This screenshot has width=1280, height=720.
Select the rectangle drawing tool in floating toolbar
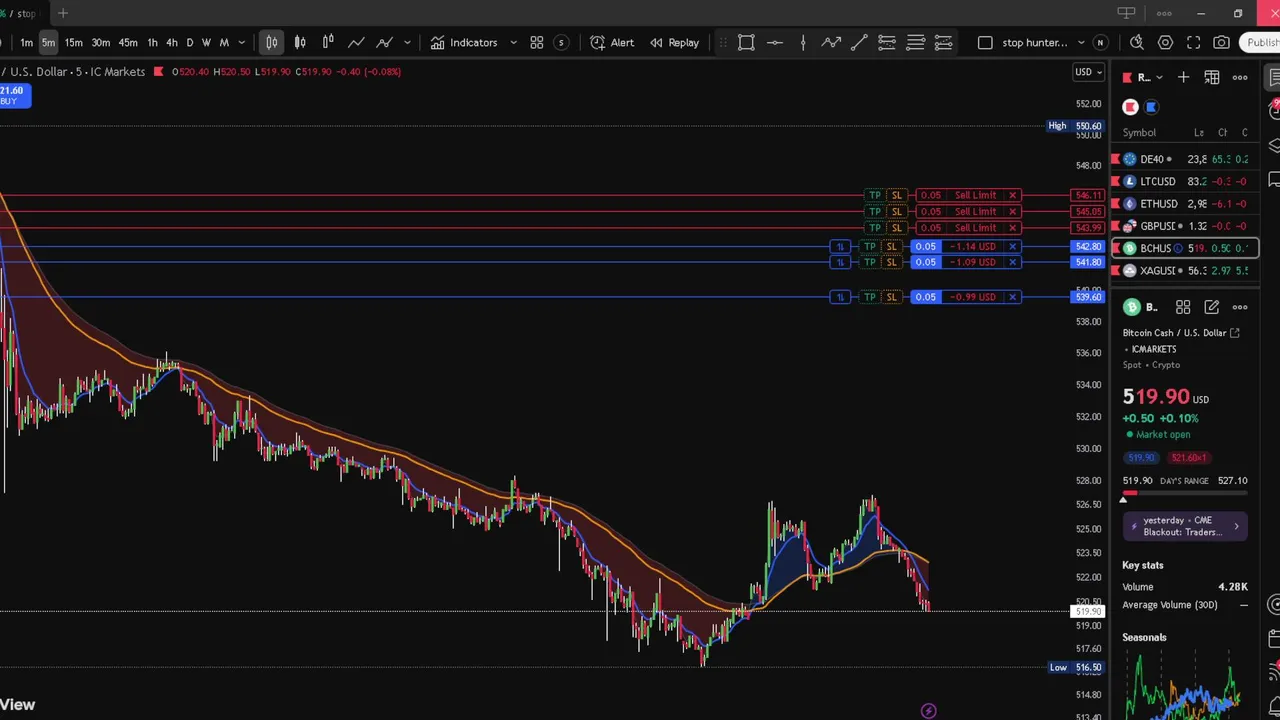[746, 42]
